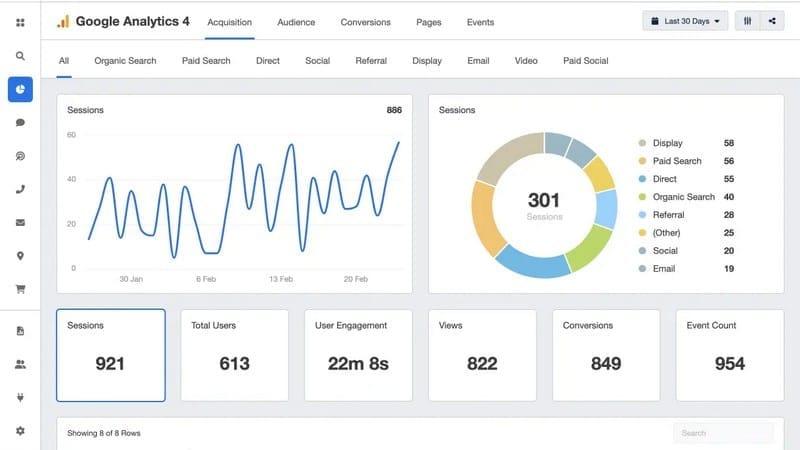Filter by Organic Search channel
Screen dimensions: 800x450
click(125, 61)
